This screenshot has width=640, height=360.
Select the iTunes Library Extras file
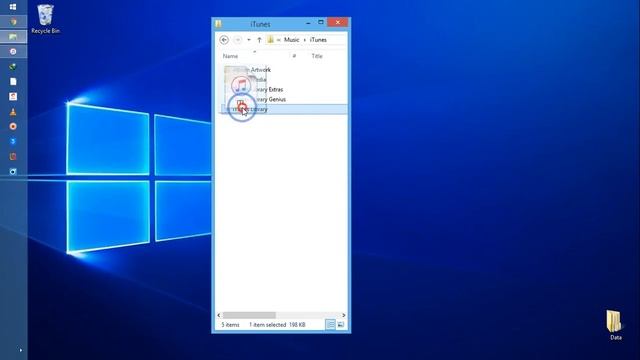[284, 89]
